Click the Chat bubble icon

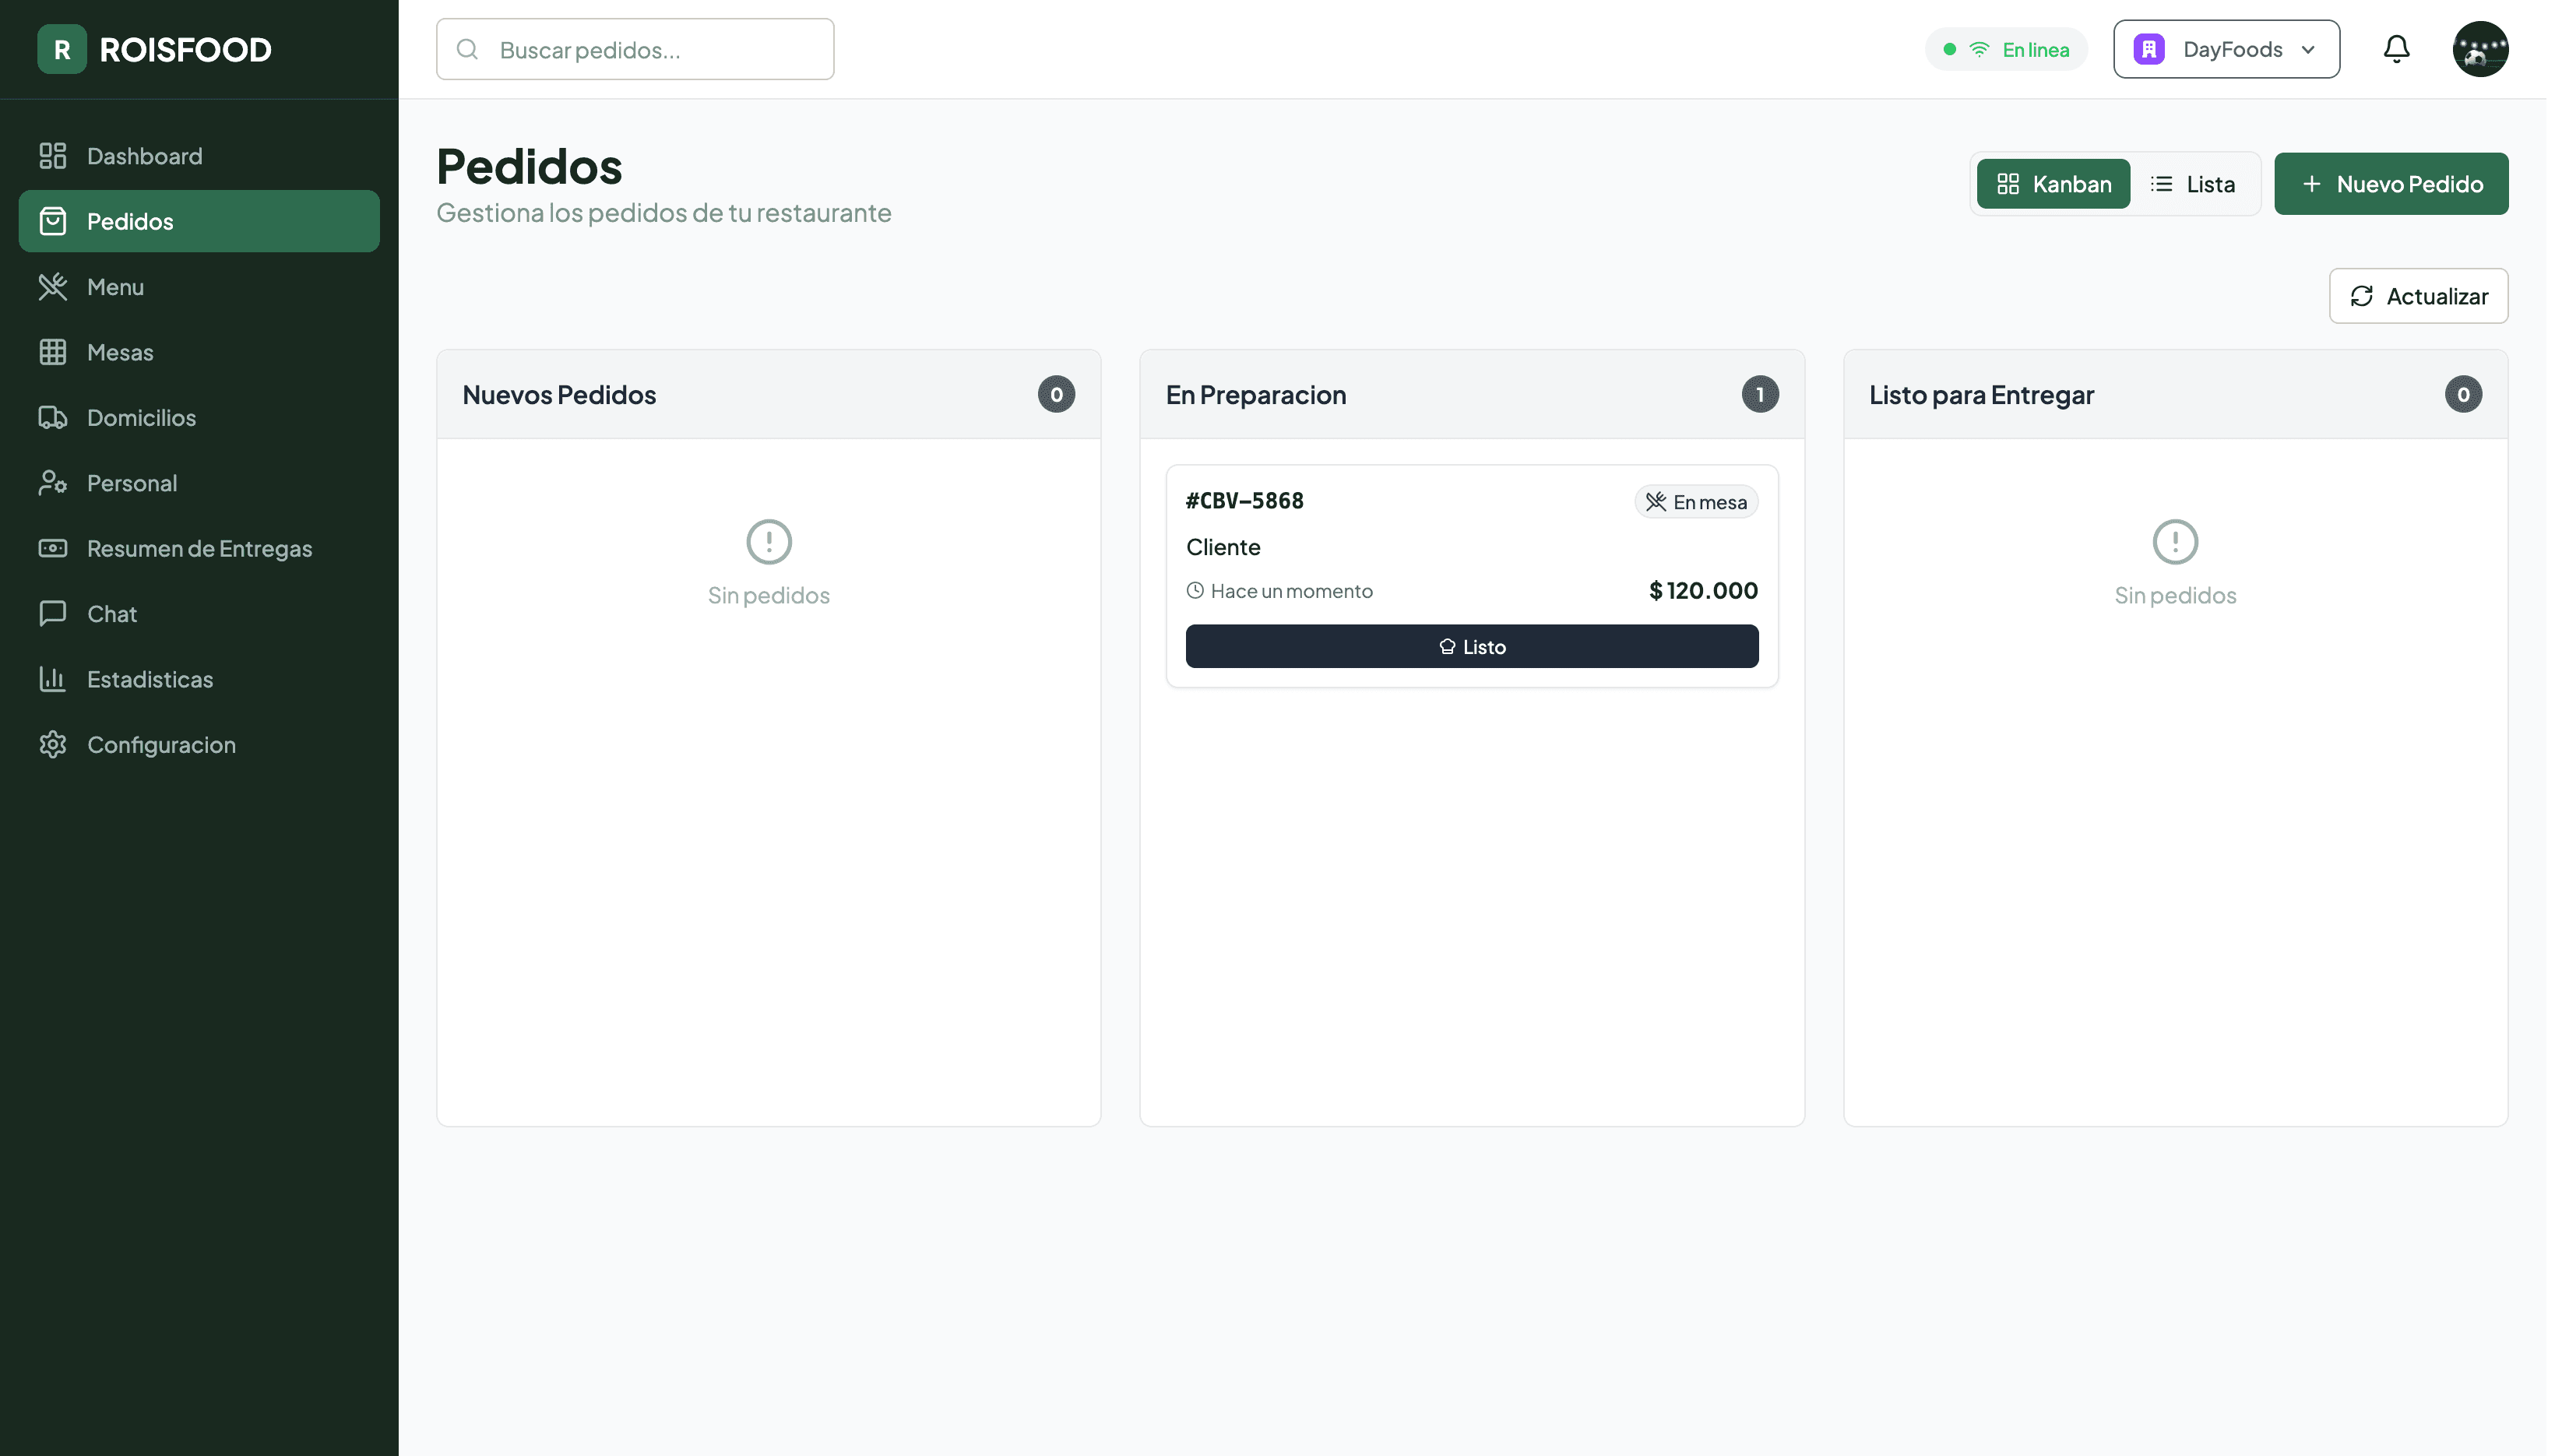click(x=52, y=614)
